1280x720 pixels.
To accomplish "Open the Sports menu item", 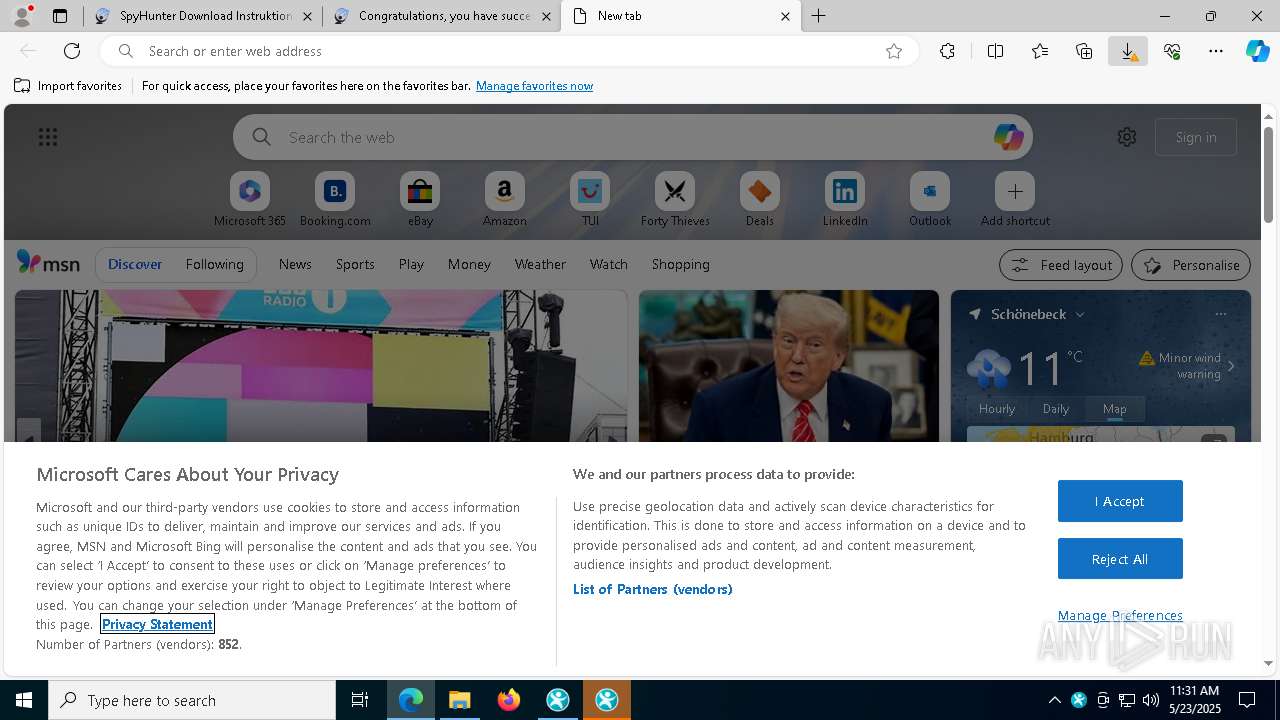I will pos(355,264).
